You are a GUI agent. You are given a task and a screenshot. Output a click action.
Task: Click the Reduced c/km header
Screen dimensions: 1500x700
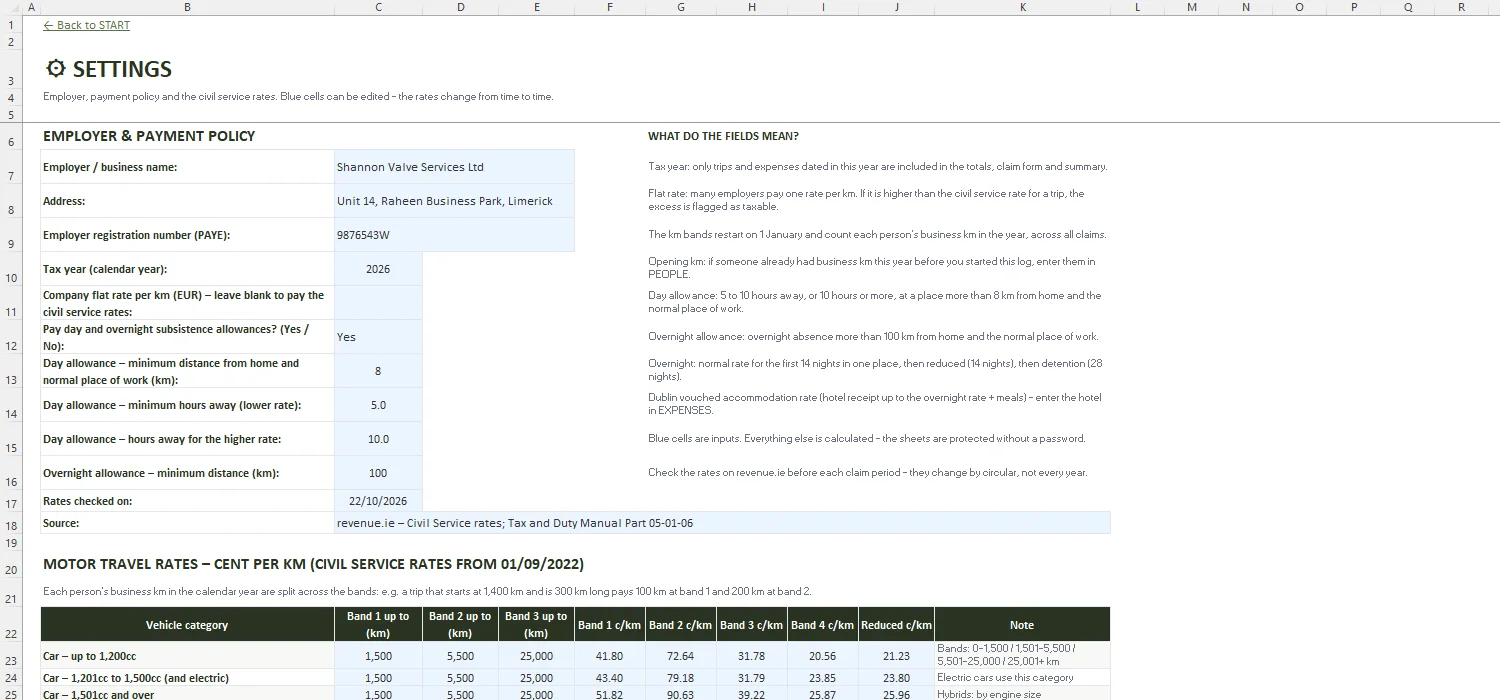pos(896,625)
